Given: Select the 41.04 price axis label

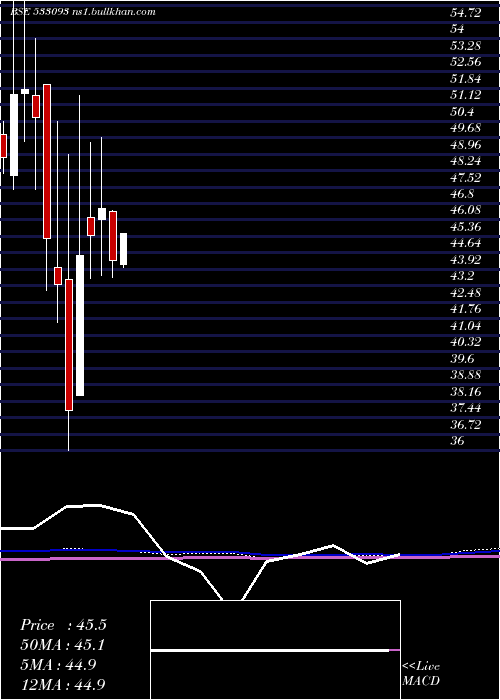Looking at the screenshot, I should coord(466,326).
